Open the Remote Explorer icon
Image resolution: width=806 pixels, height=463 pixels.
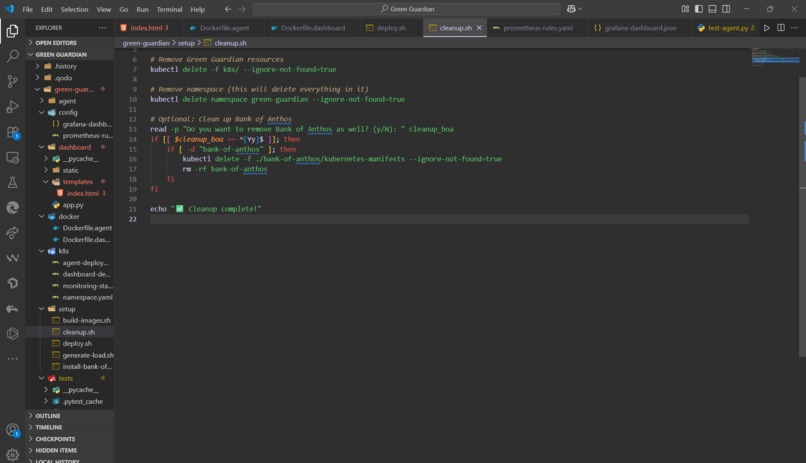12,157
